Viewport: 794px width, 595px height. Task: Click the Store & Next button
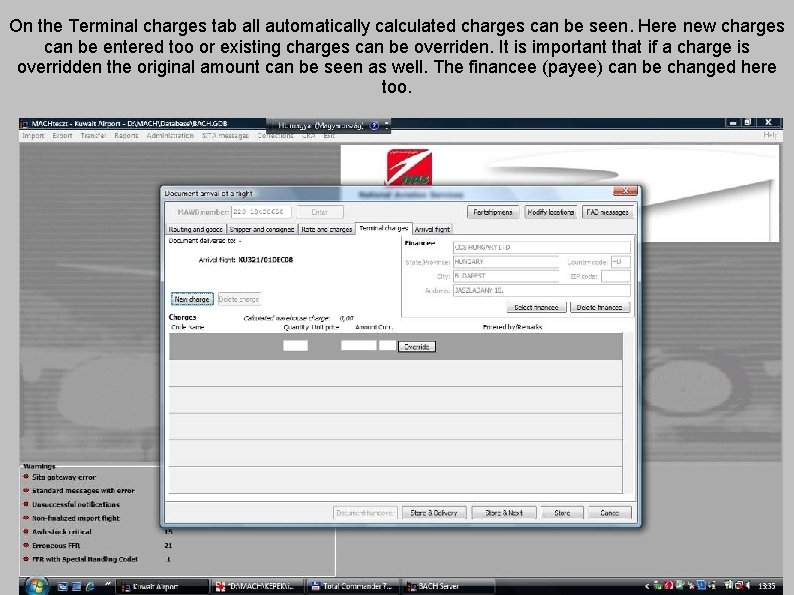[503, 513]
